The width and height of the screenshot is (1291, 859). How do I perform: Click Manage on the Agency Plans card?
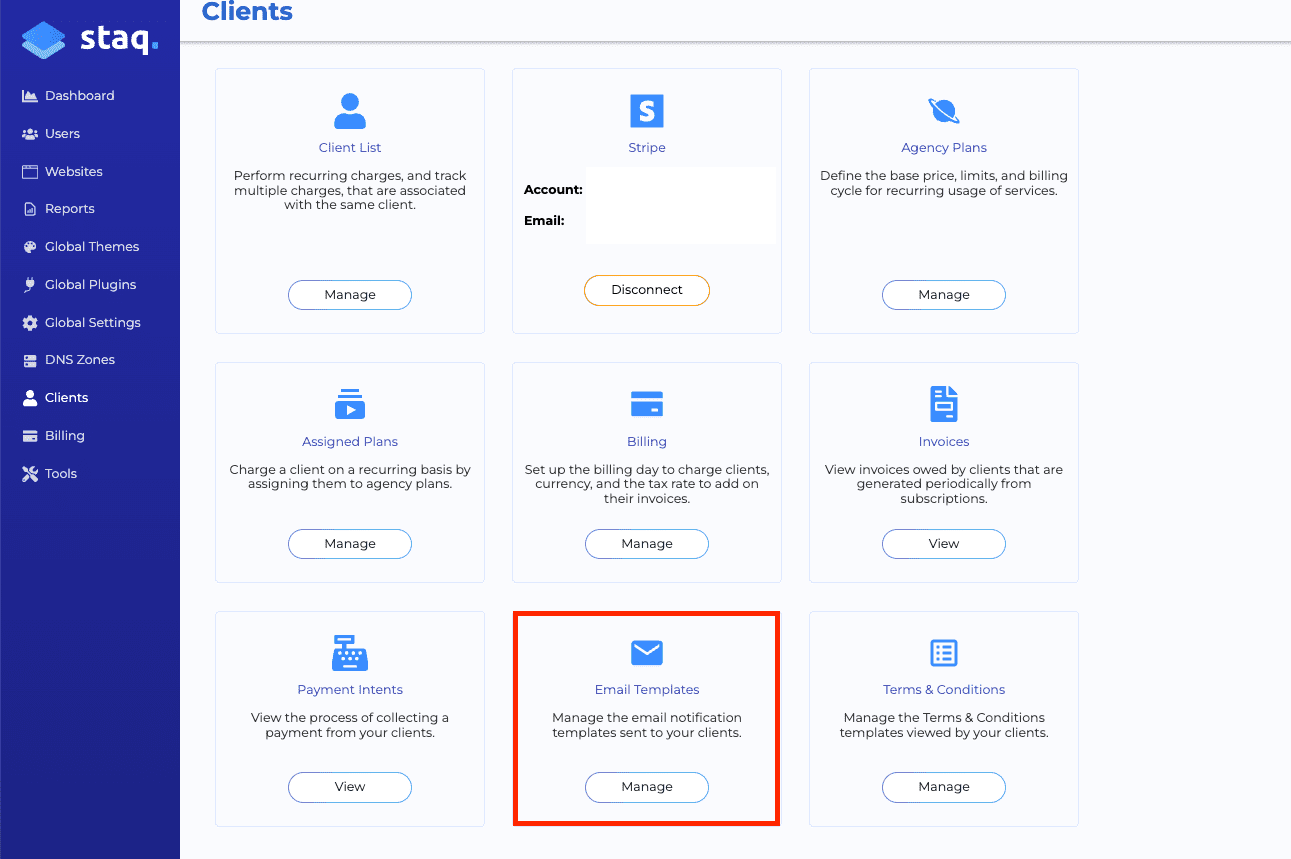943,294
